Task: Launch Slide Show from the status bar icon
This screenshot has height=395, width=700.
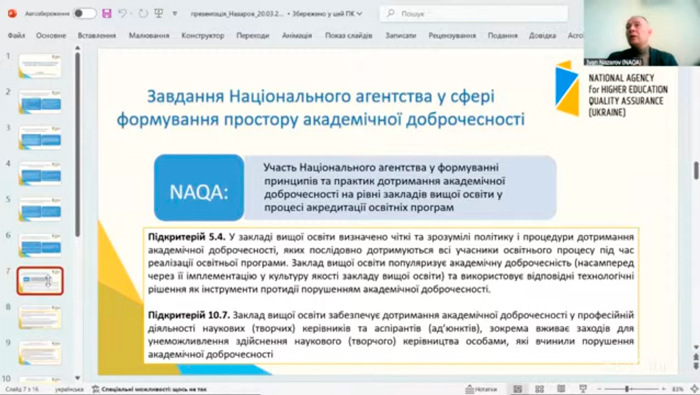Action: [583, 389]
